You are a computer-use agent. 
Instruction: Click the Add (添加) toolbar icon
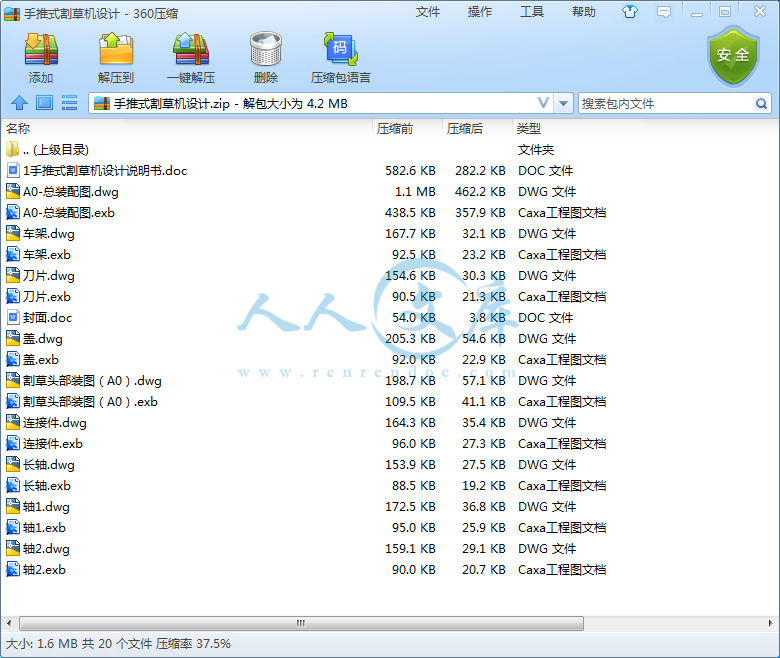[x=41, y=50]
